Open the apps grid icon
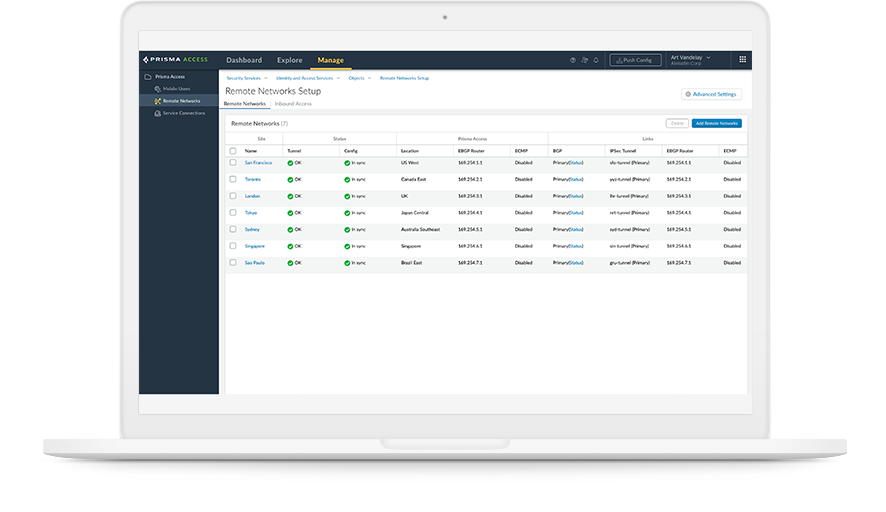The image size is (886, 512). pyautogui.click(x=742, y=60)
